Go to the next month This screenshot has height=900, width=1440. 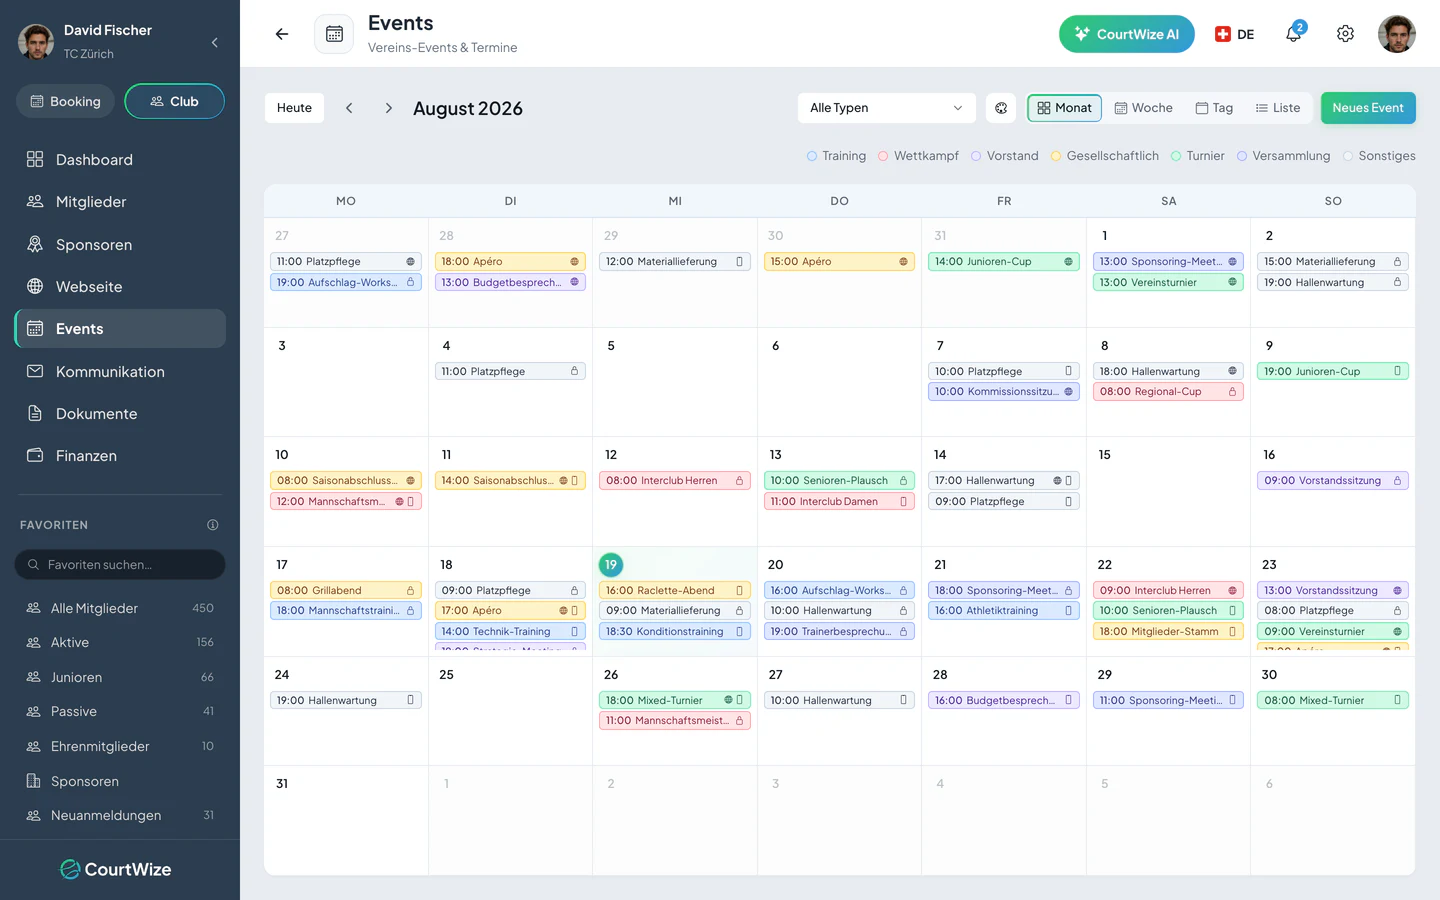(x=389, y=108)
